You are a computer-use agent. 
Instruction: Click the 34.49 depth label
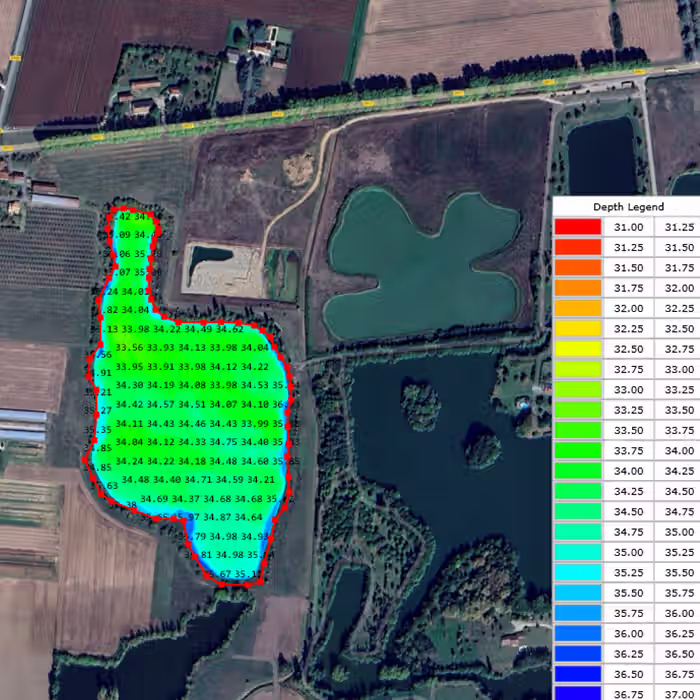tap(198, 329)
